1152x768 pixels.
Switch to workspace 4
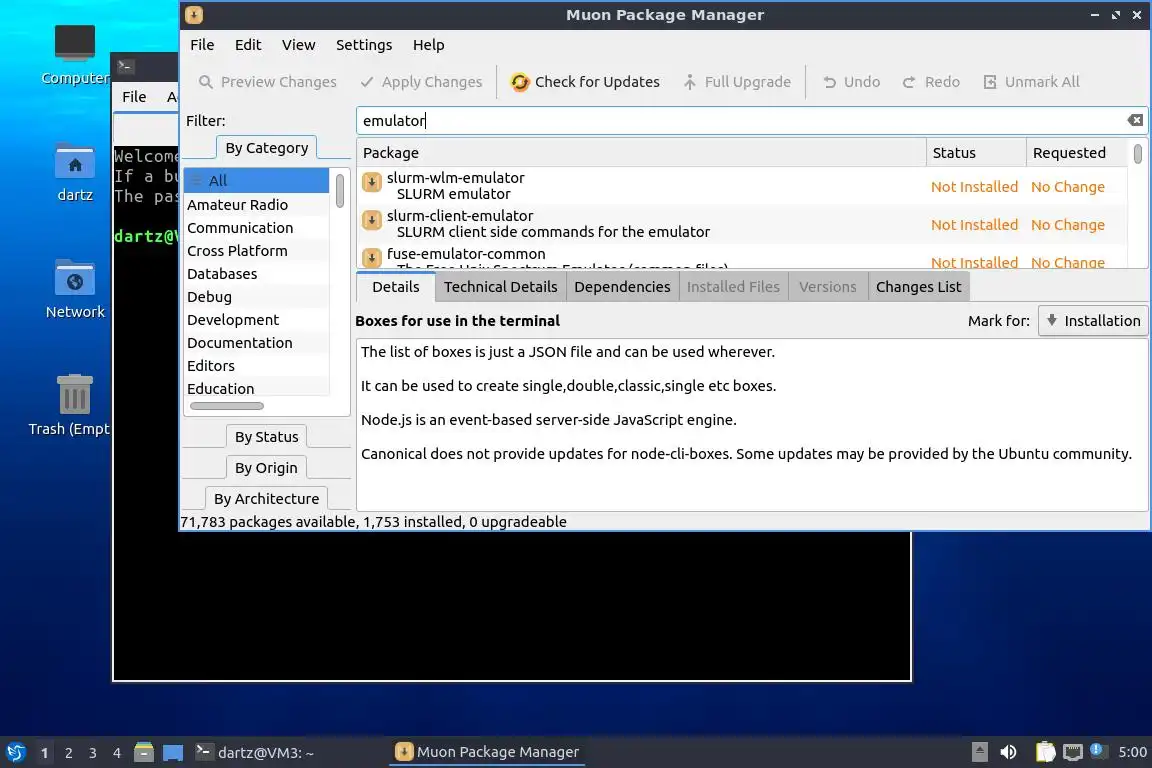click(117, 753)
